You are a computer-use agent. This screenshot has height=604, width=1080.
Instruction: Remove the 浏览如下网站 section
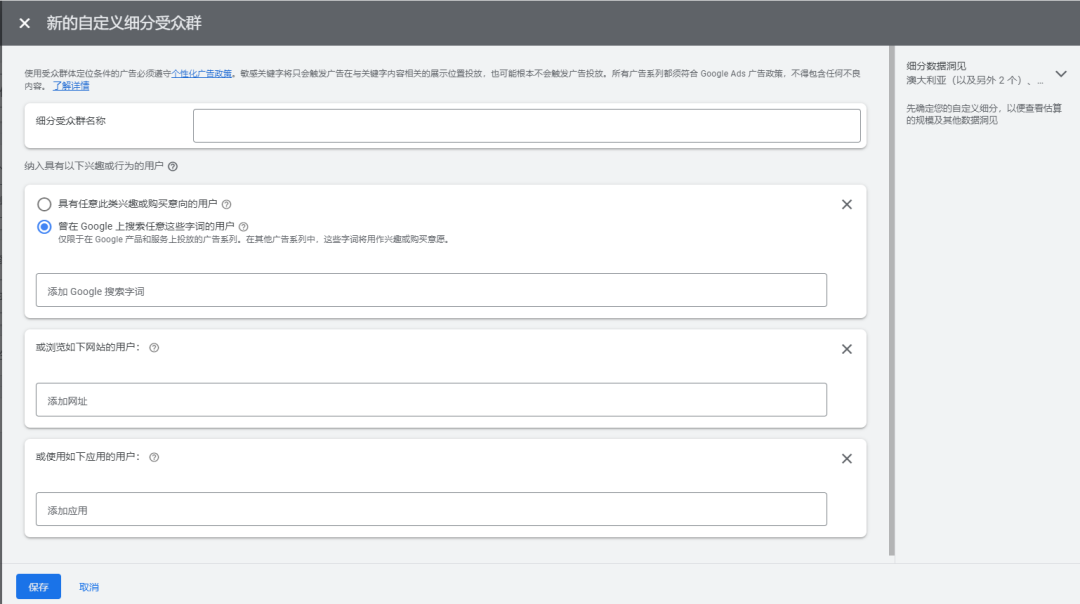847,349
